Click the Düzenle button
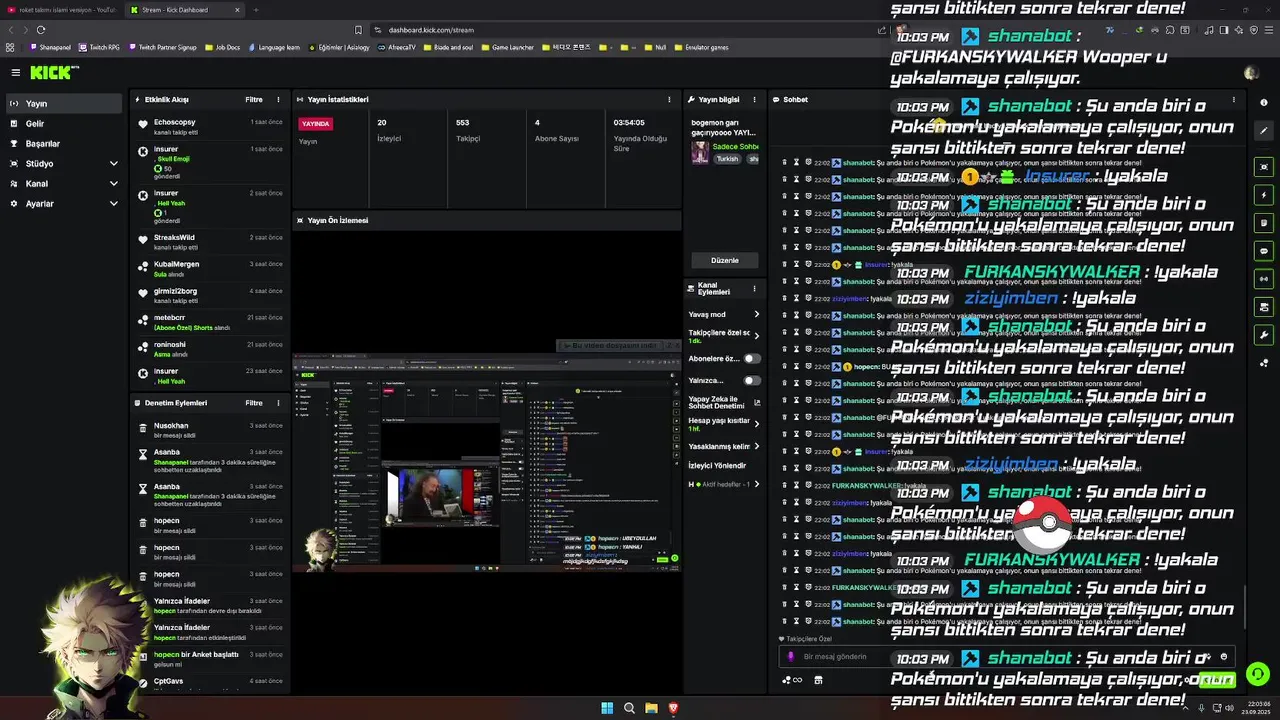The width and height of the screenshot is (1280, 720). pos(724,260)
